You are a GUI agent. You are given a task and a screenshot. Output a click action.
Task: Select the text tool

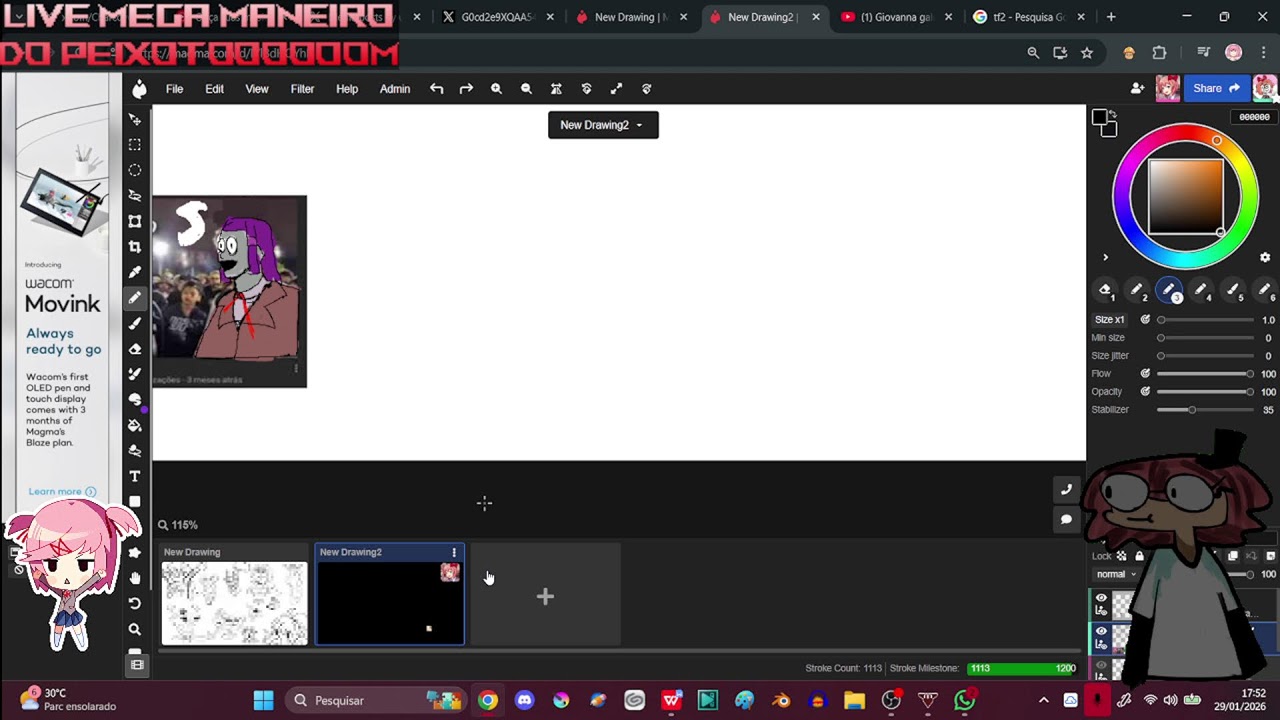tap(135, 476)
